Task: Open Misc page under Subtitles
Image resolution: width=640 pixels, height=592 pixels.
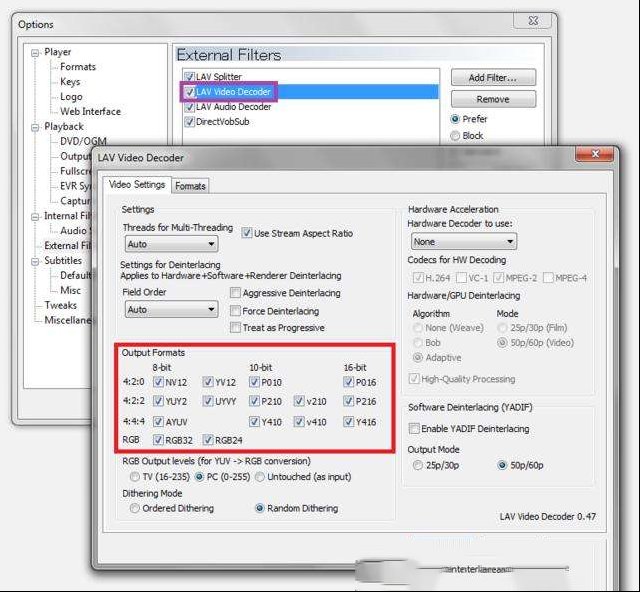Action: [70, 290]
